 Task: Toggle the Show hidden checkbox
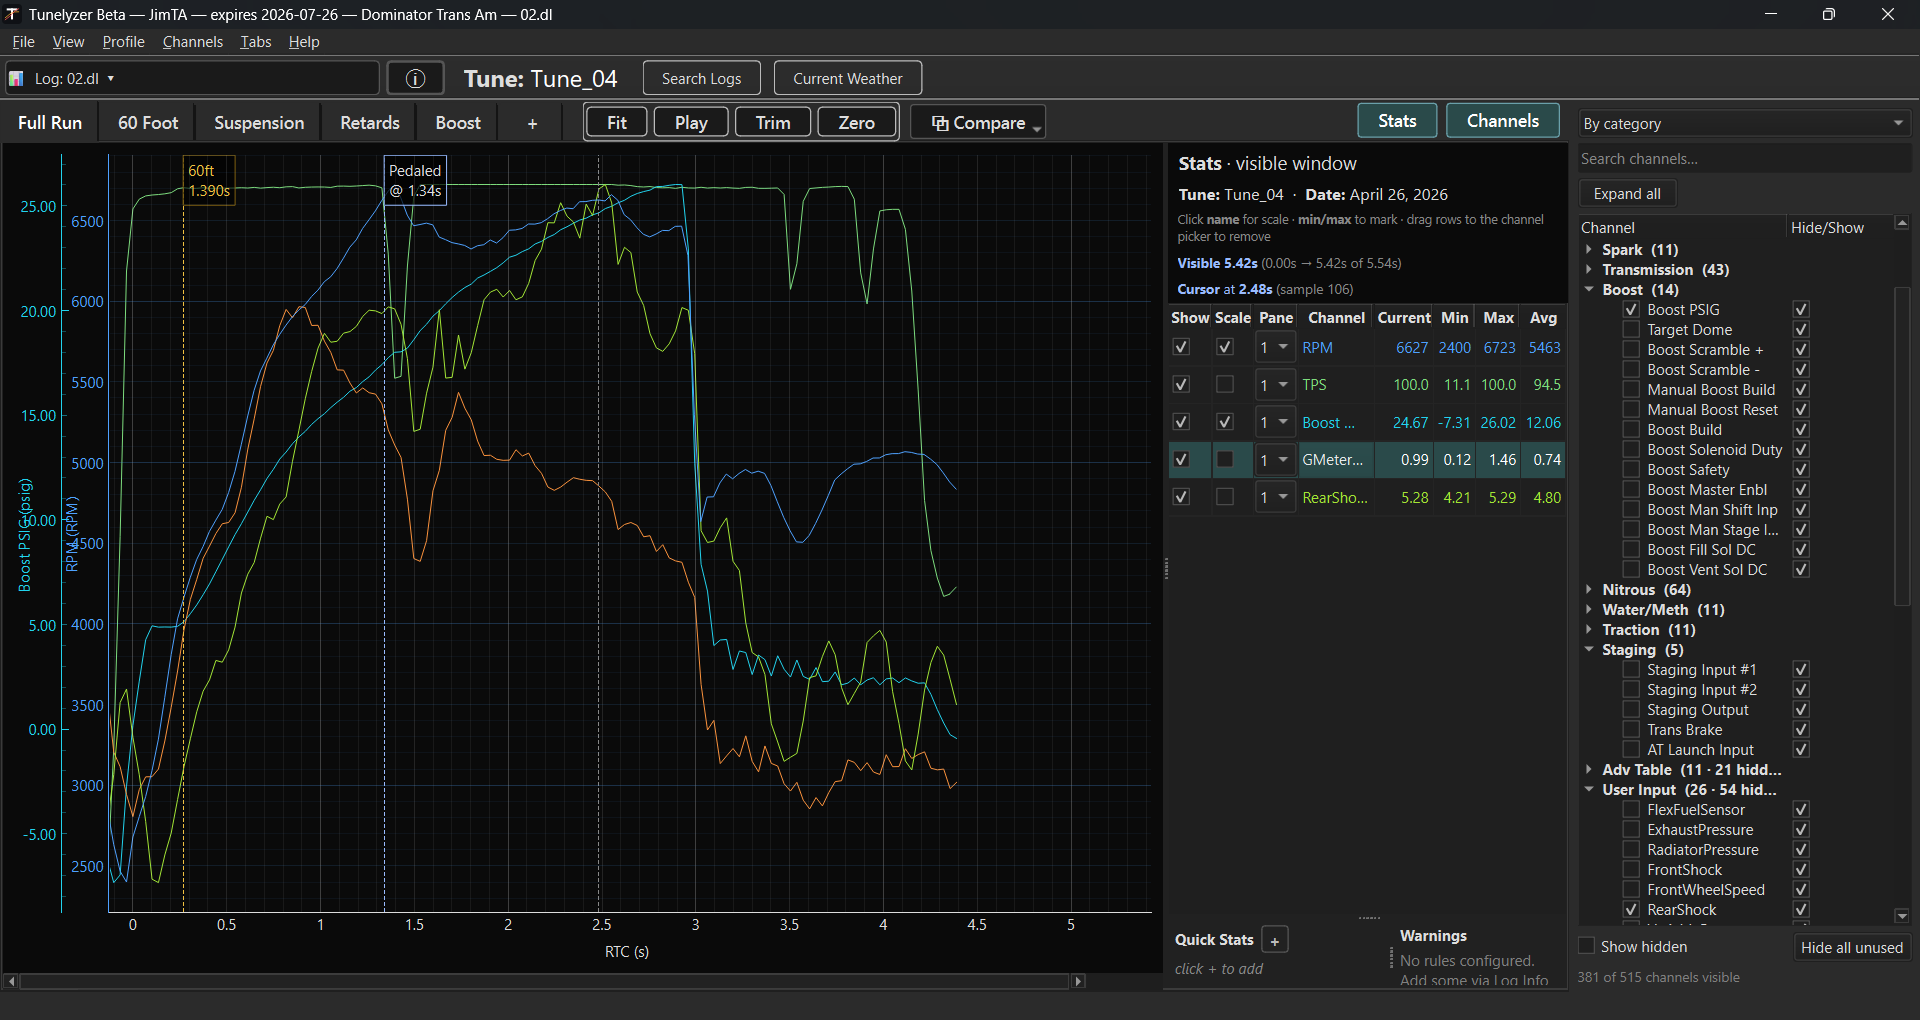pos(1585,946)
